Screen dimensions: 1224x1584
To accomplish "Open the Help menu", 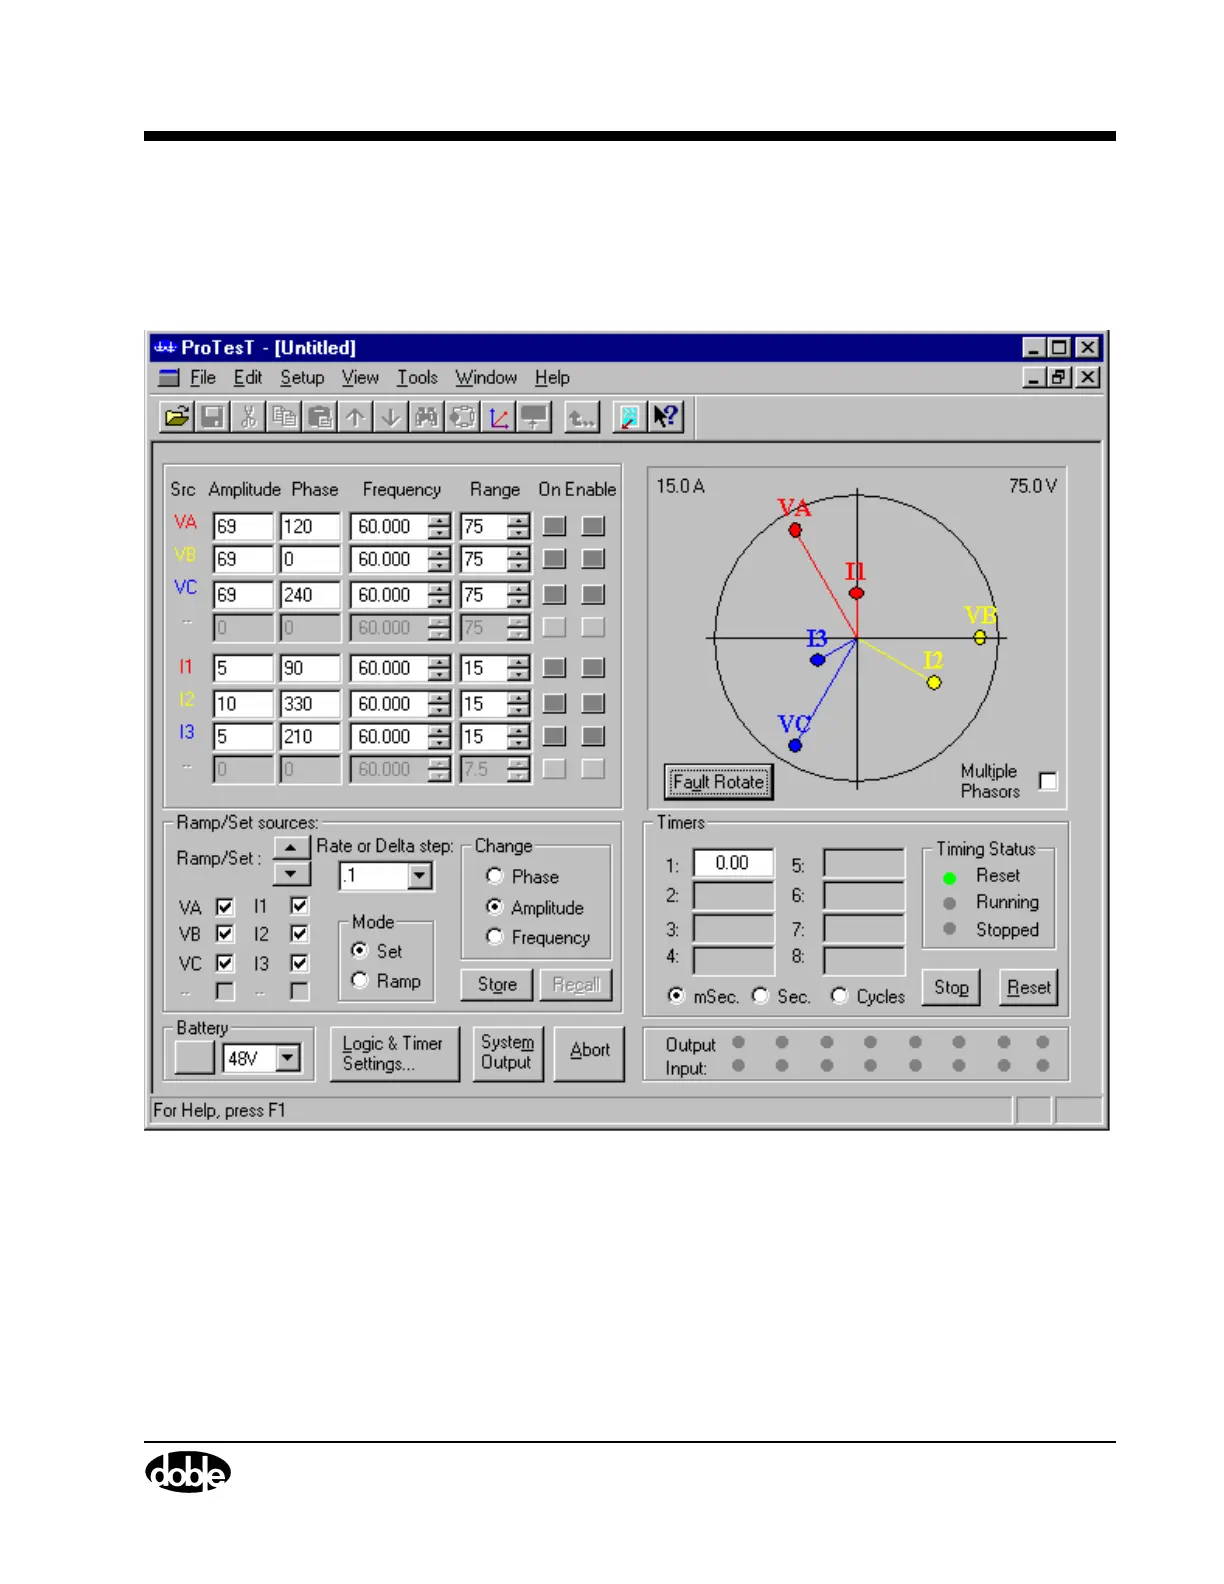I will [552, 378].
